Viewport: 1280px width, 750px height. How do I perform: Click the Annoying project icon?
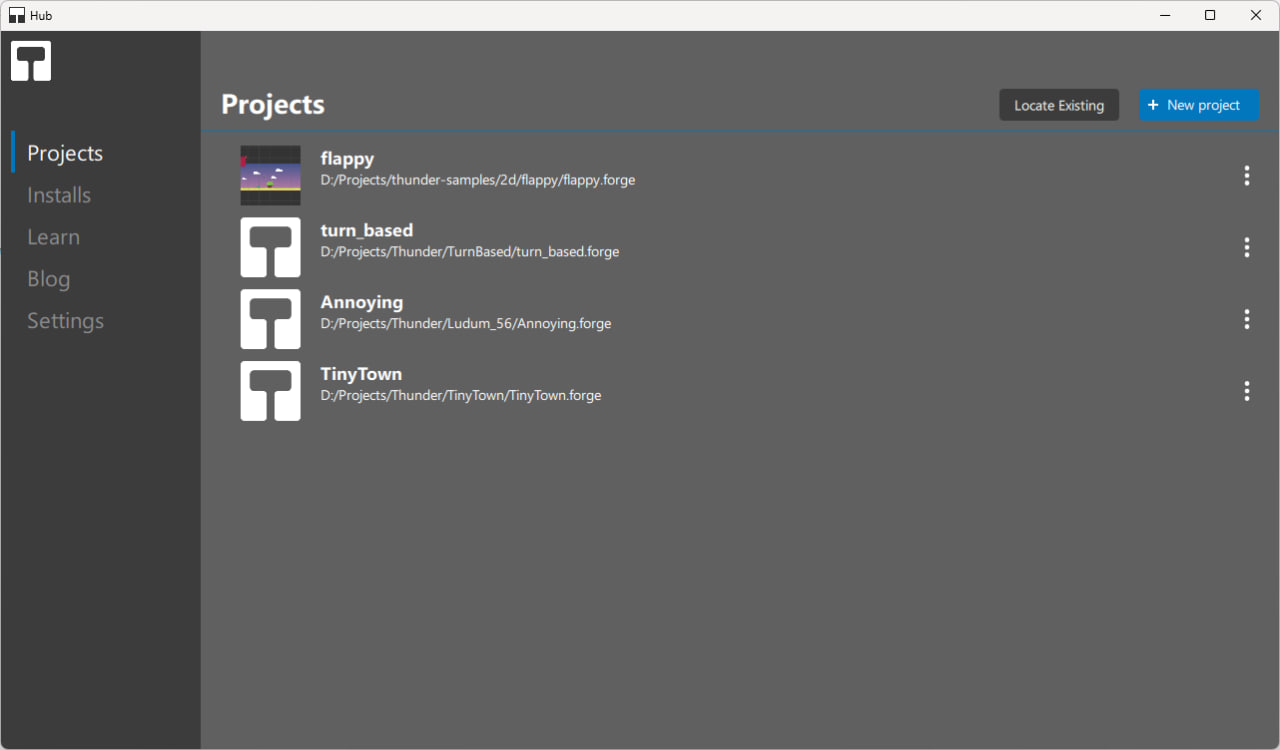coord(270,319)
